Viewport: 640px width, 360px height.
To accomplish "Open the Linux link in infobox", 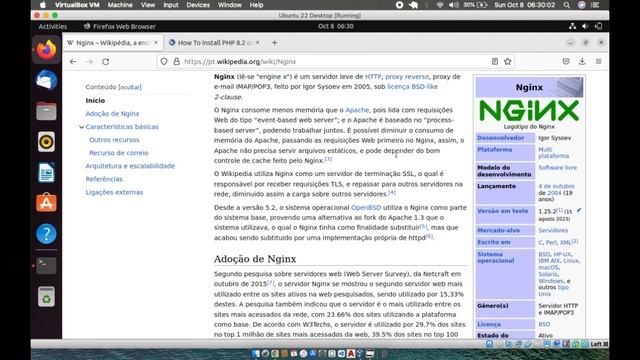I will pos(571,260).
